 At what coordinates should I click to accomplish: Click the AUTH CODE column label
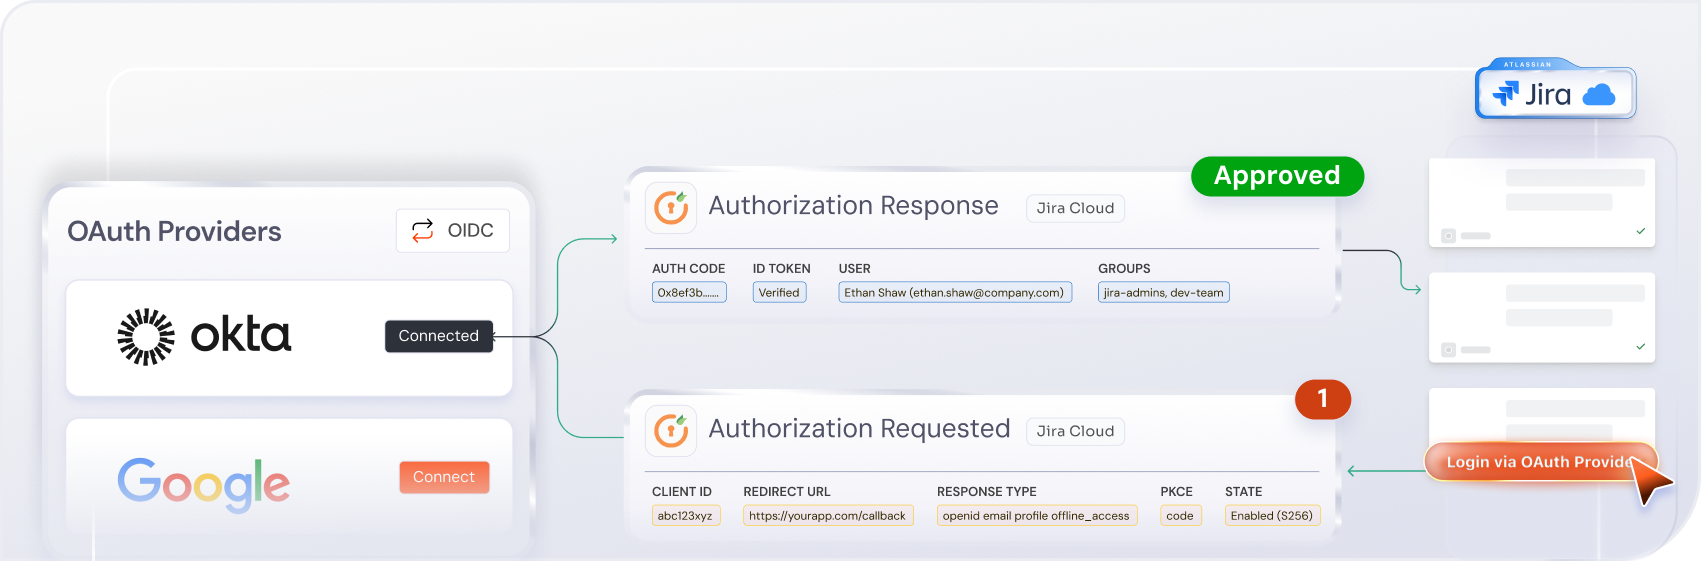click(688, 269)
